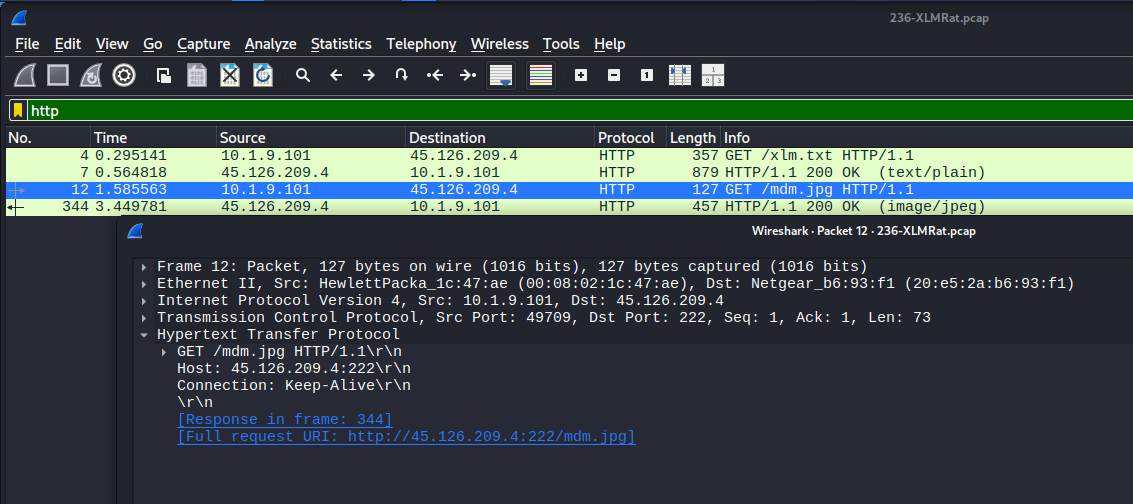This screenshot has width=1133, height=504.
Task: Open the Go menu
Action: (152, 44)
